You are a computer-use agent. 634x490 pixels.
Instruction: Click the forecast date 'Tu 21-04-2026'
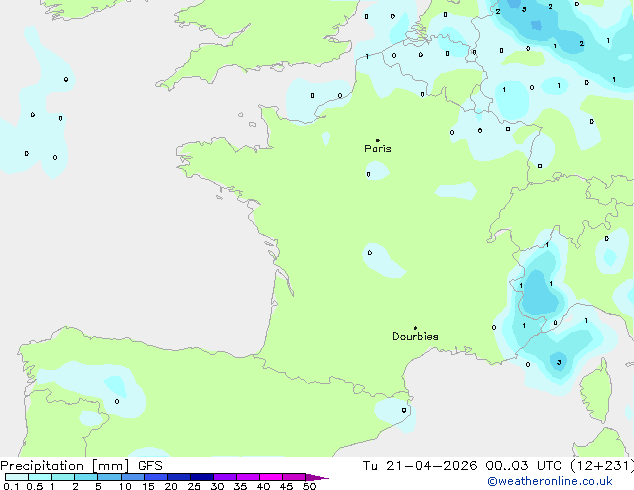tap(420, 466)
